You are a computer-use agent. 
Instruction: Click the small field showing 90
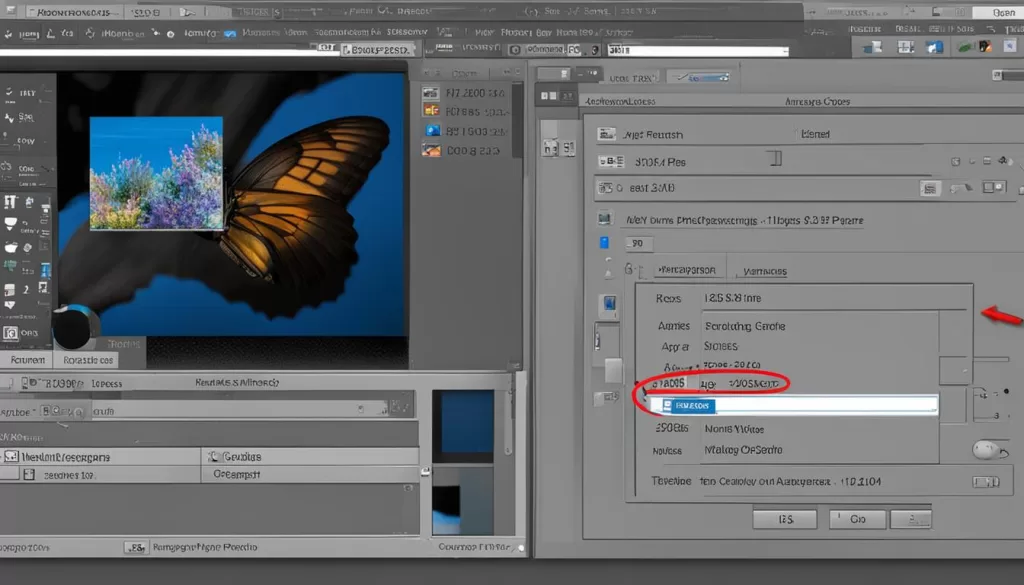639,244
